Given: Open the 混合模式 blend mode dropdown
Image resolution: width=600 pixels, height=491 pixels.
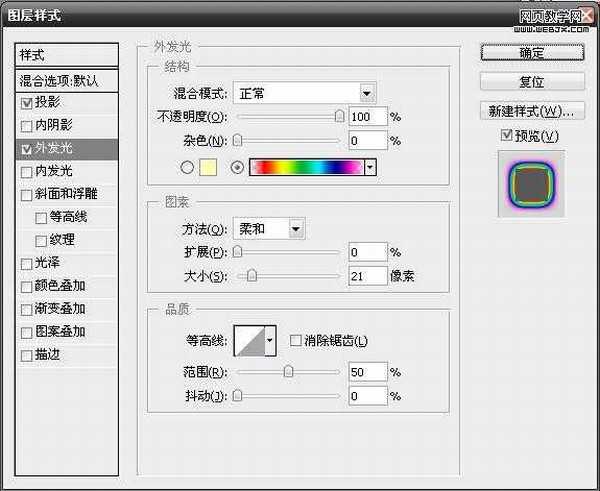Looking at the screenshot, I should click(x=304, y=93).
